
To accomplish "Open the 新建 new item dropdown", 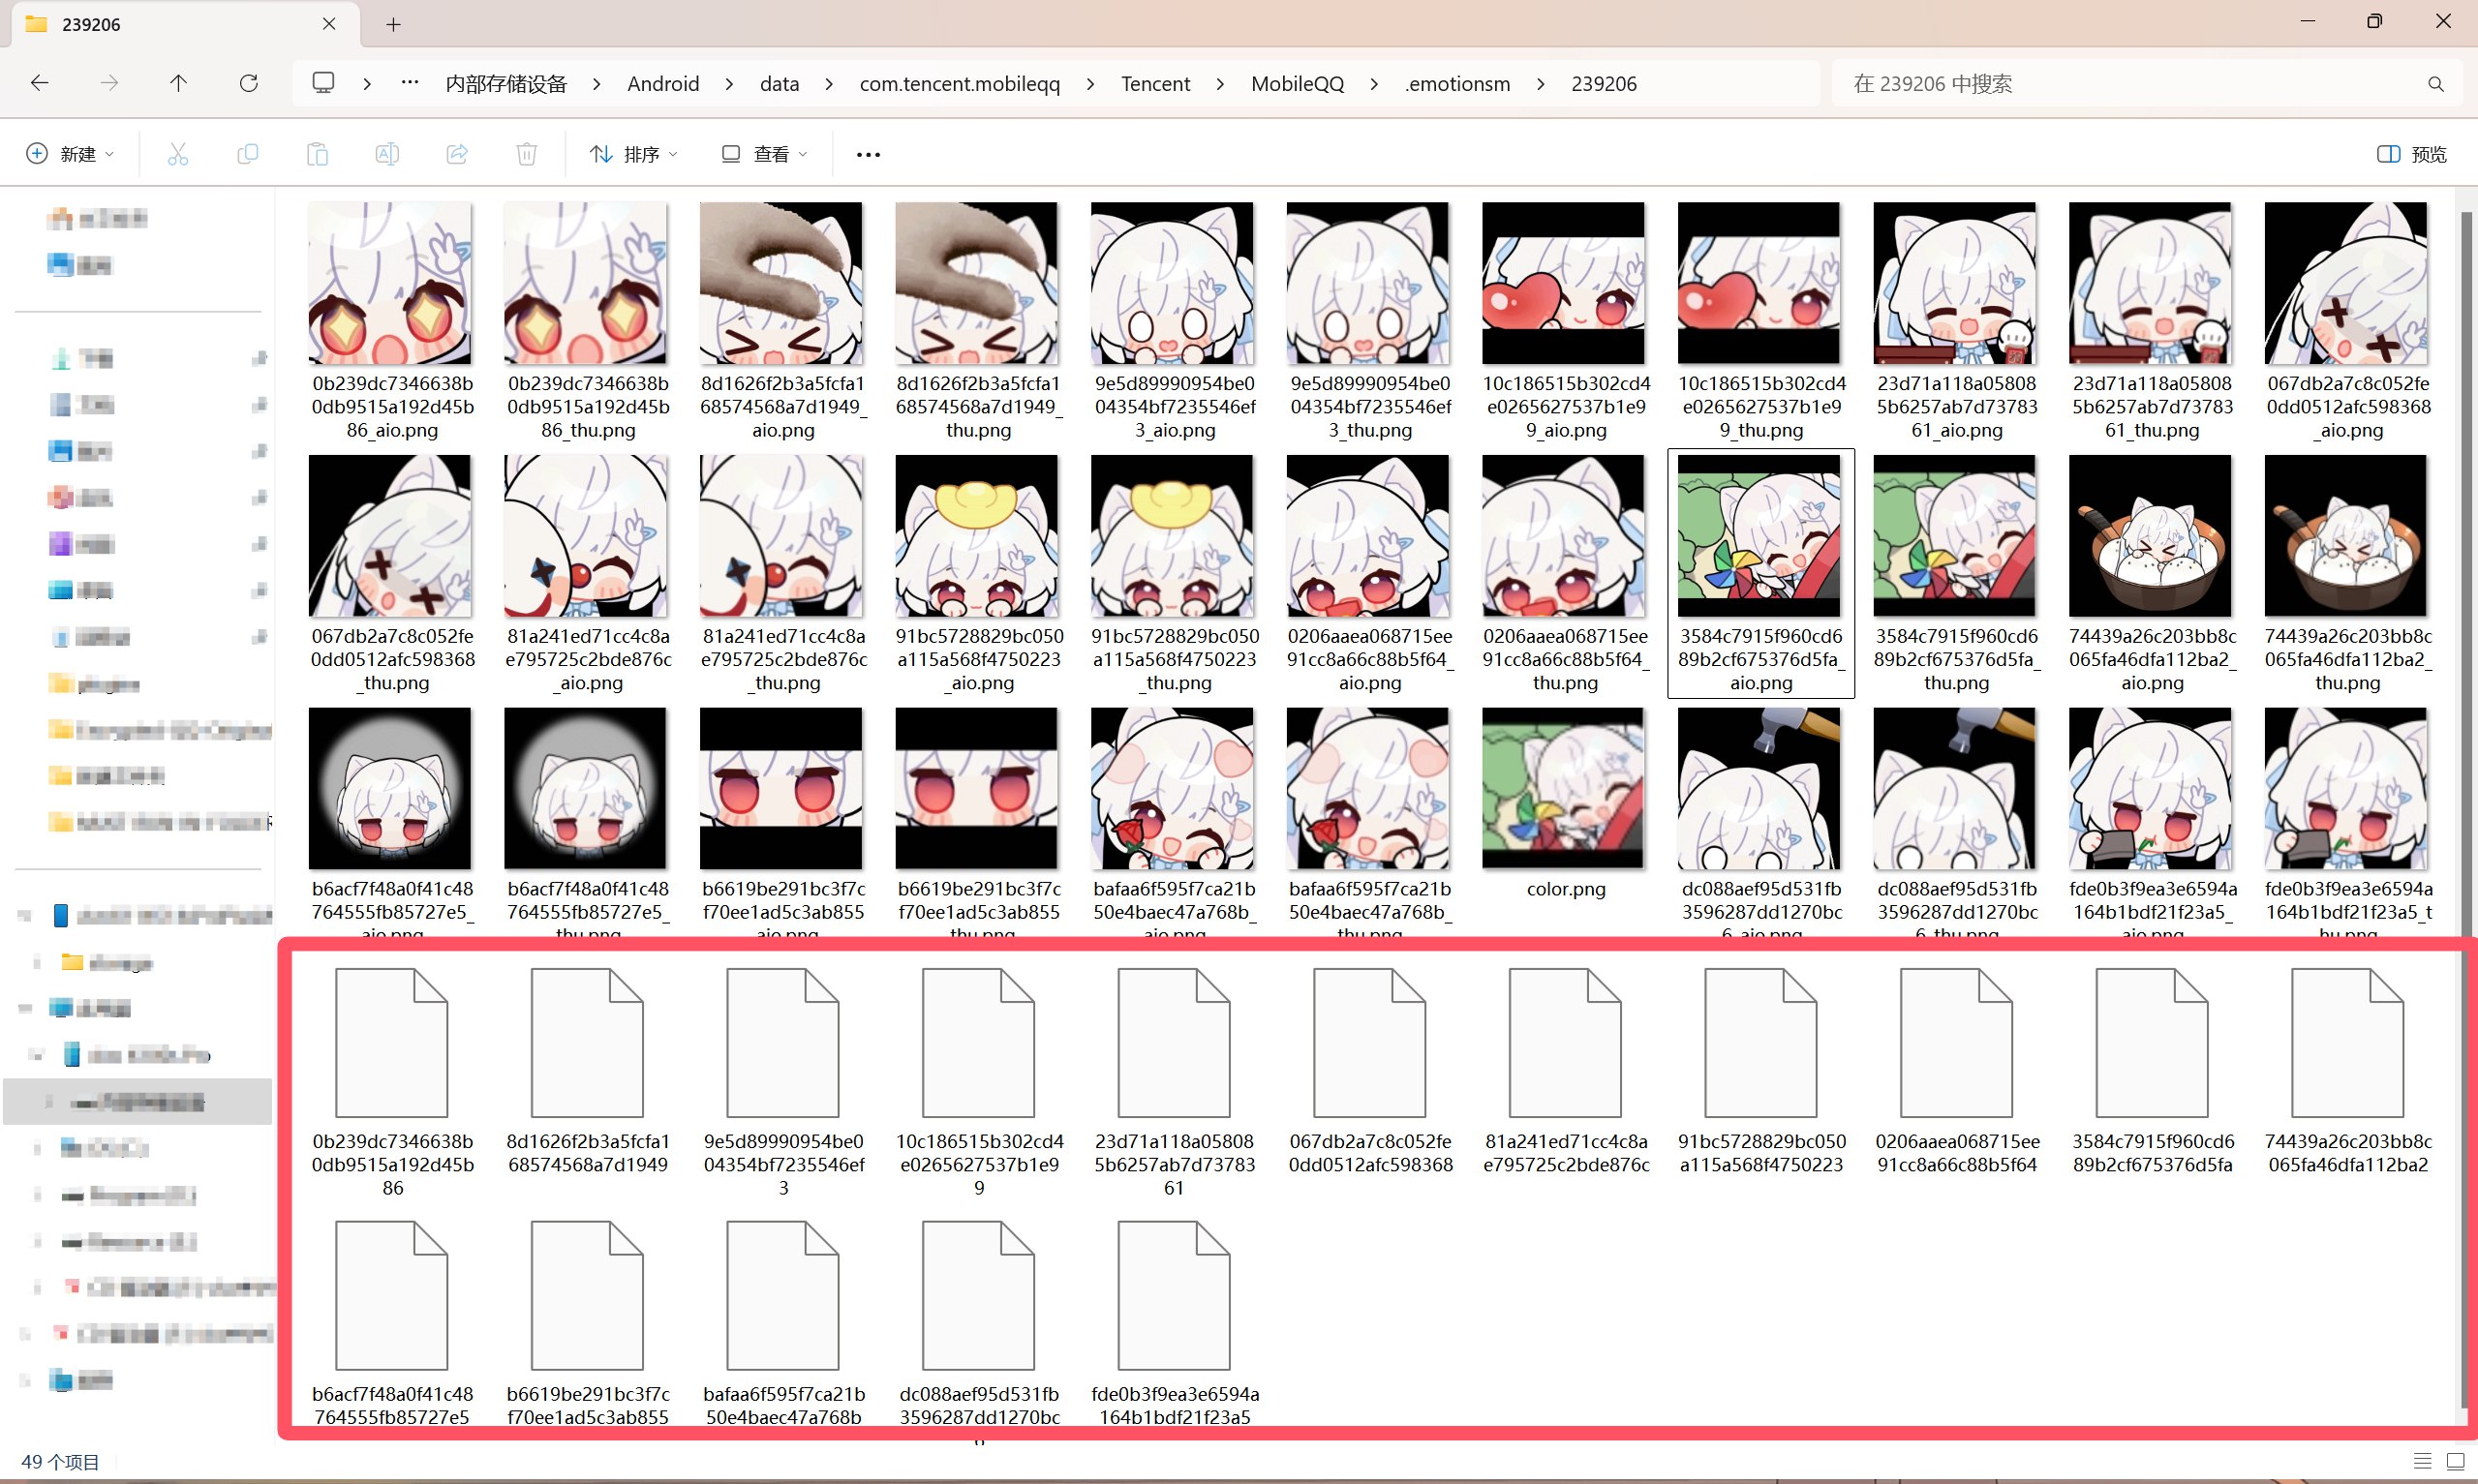I will click(x=70, y=154).
